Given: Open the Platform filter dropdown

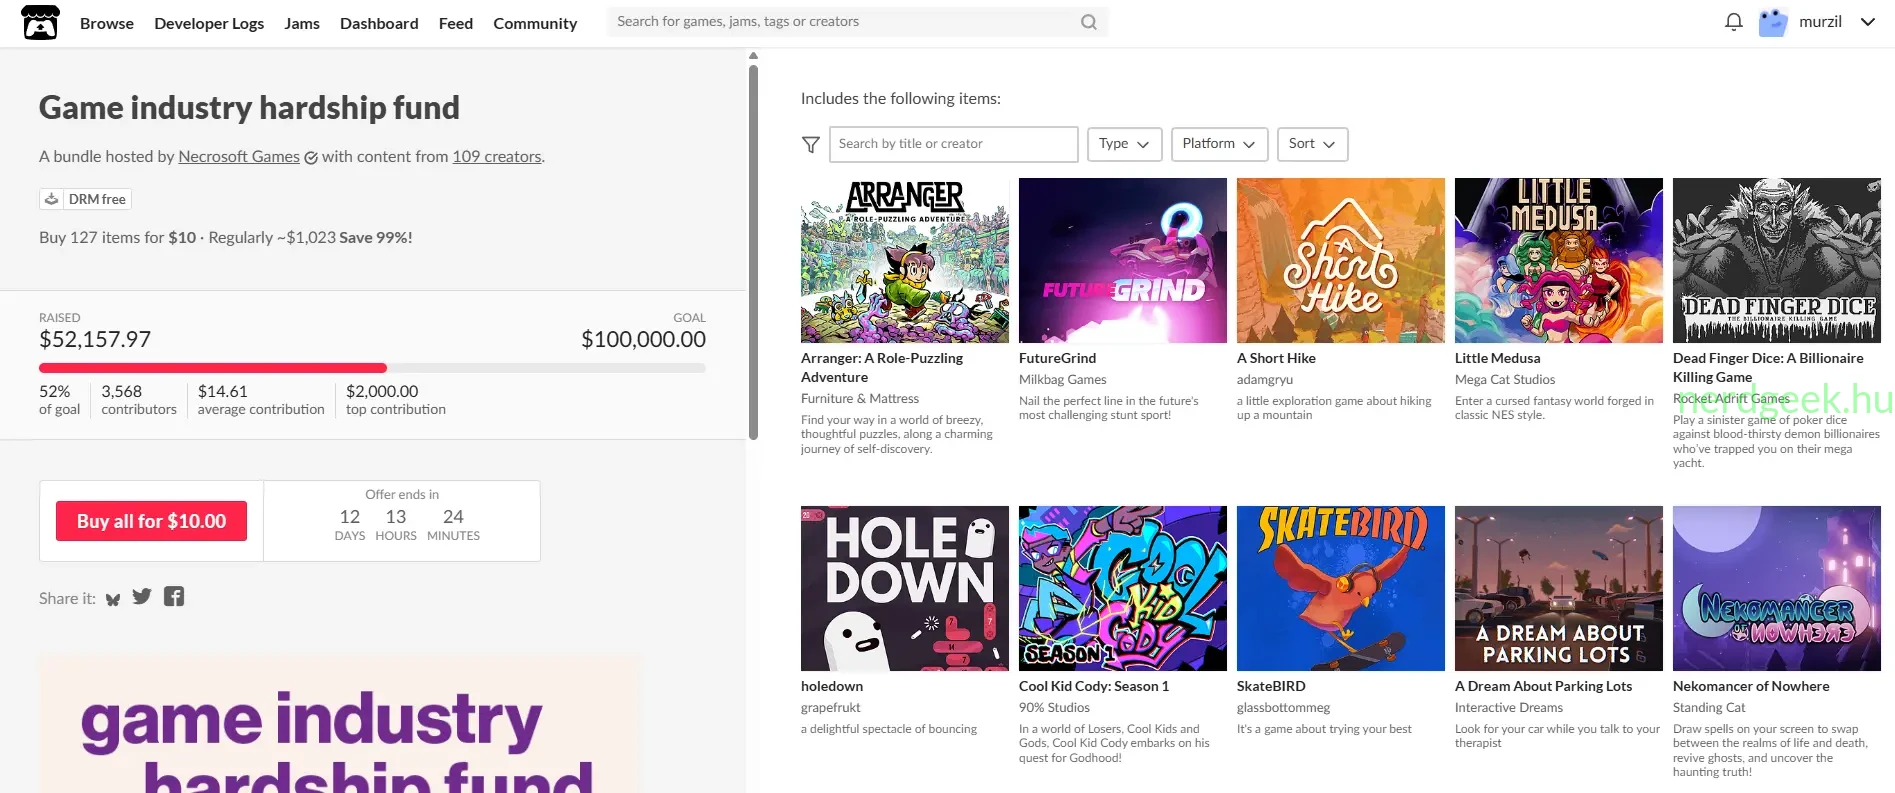Looking at the screenshot, I should point(1219,144).
